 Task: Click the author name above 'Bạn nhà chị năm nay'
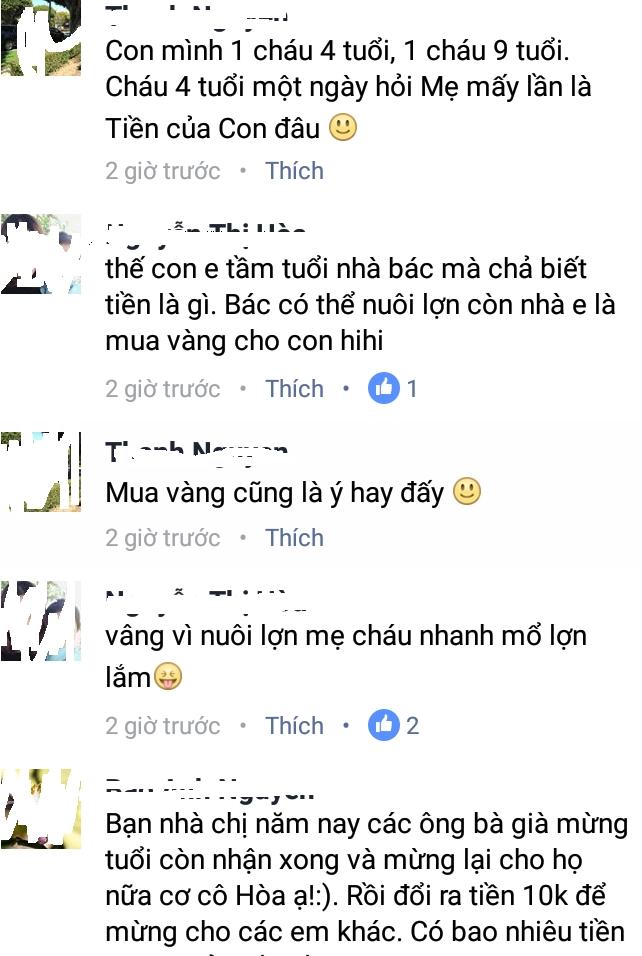click(210, 789)
